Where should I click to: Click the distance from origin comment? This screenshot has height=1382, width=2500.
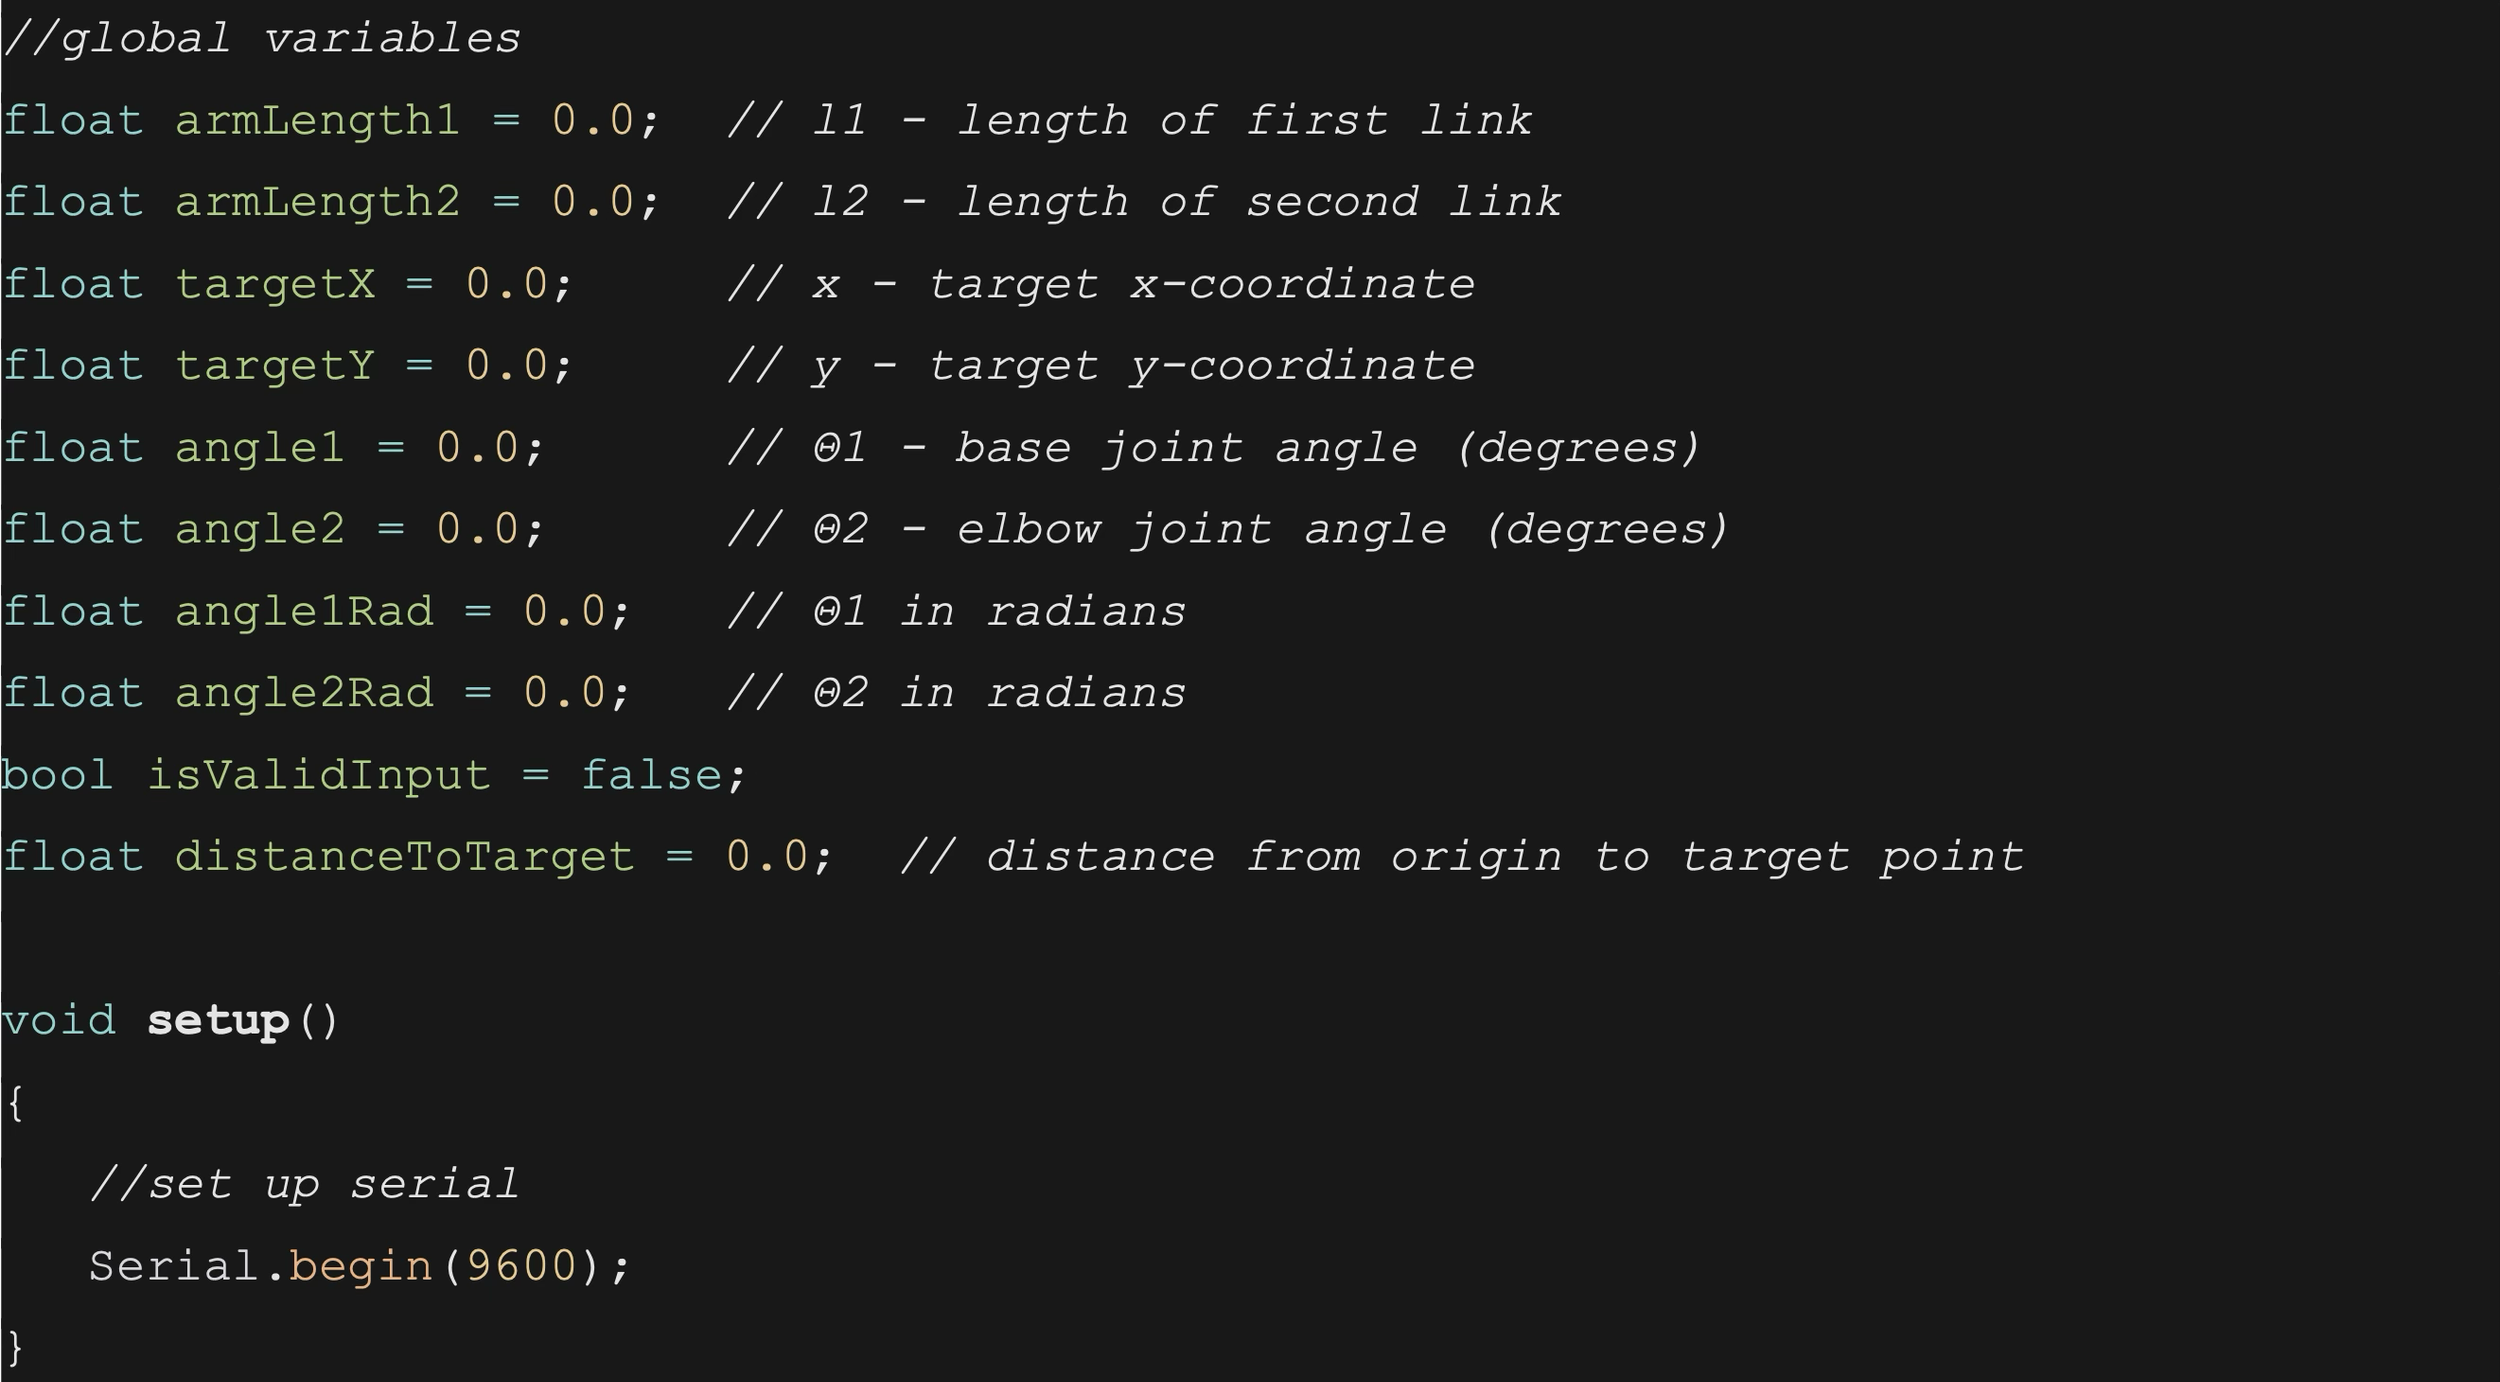tap(1462, 858)
